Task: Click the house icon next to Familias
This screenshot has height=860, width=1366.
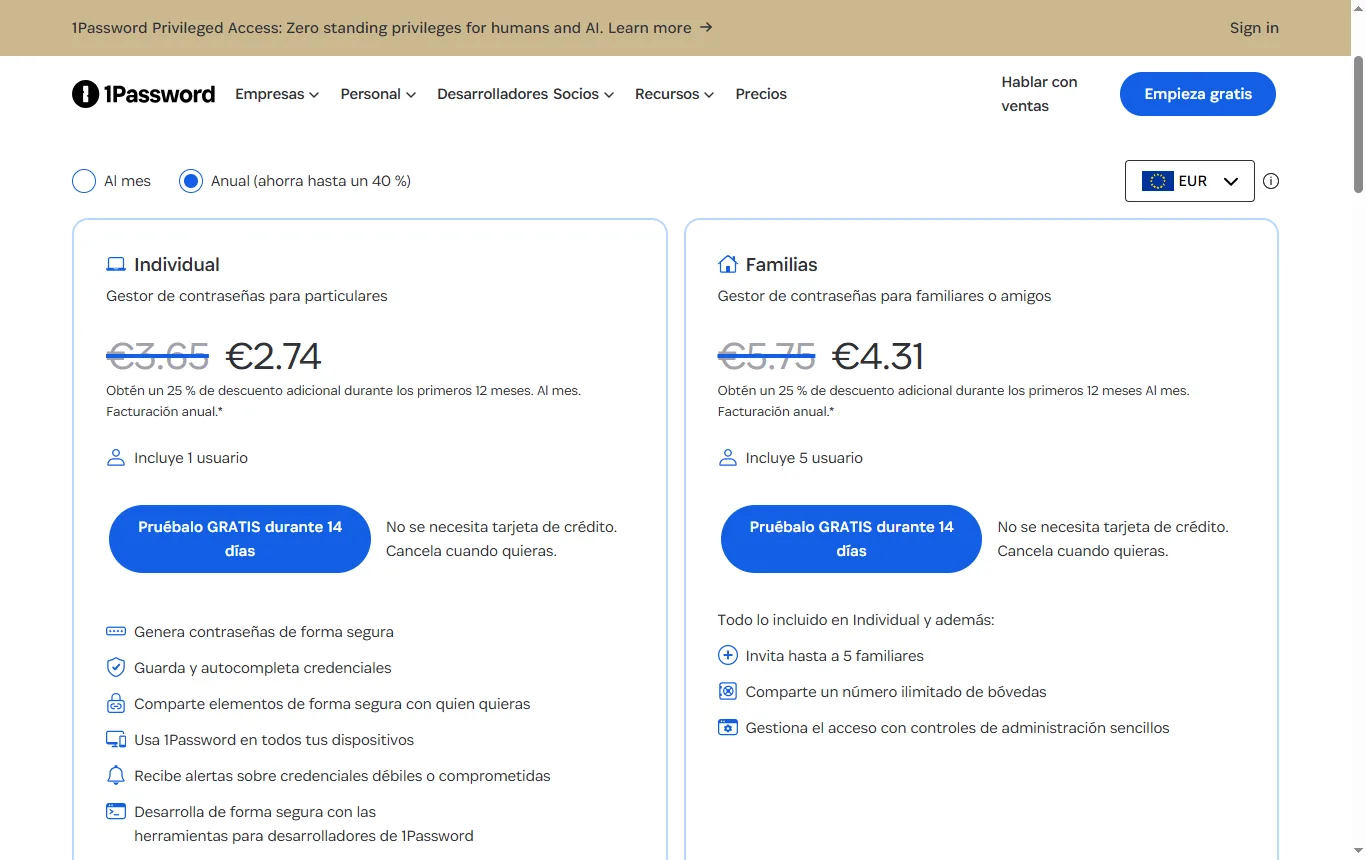Action: (727, 264)
